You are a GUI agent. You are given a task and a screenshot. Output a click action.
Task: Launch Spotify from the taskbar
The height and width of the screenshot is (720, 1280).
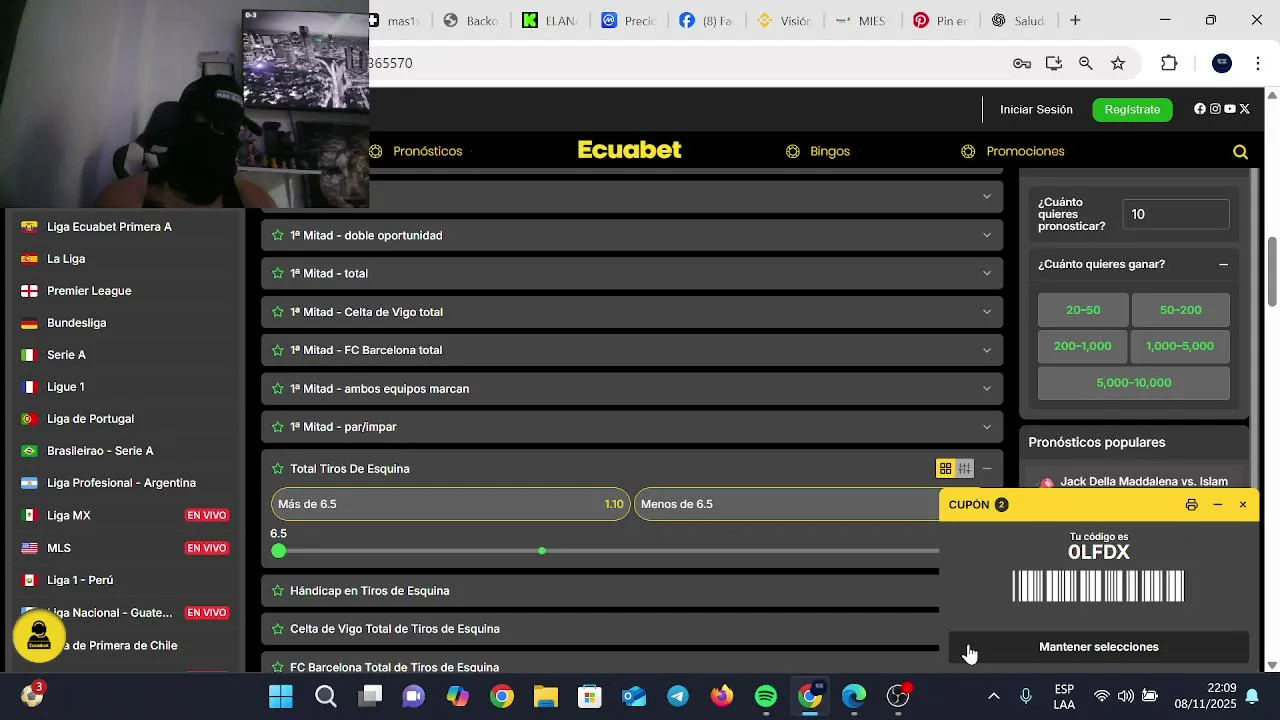click(x=766, y=696)
